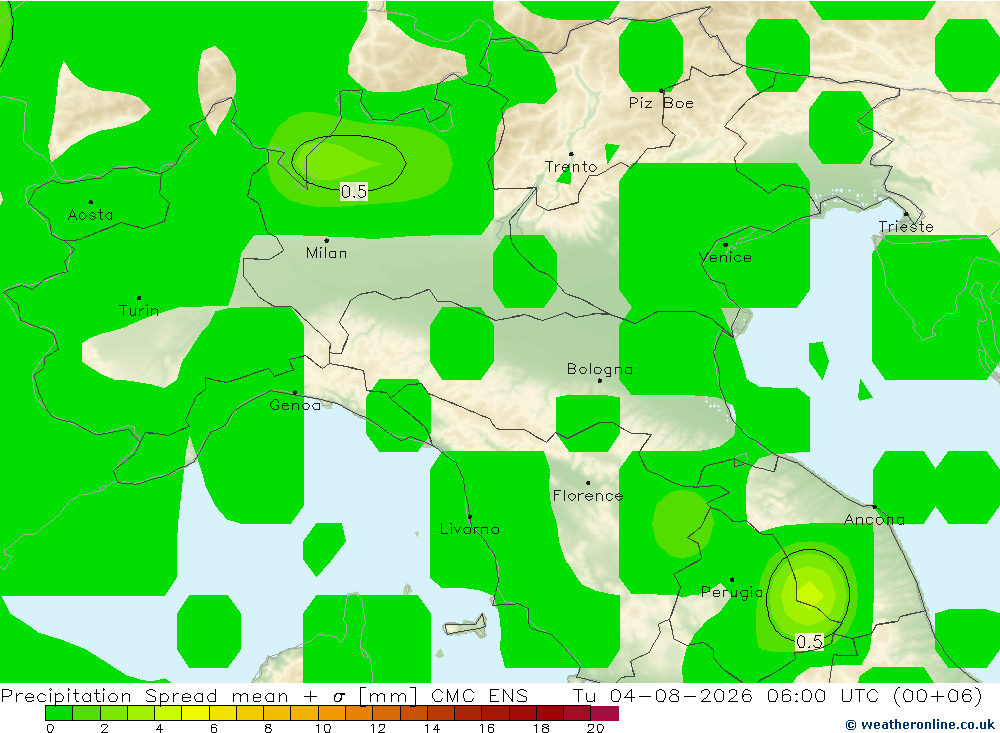
Task: Click the Ancona city label
Action: point(874,520)
